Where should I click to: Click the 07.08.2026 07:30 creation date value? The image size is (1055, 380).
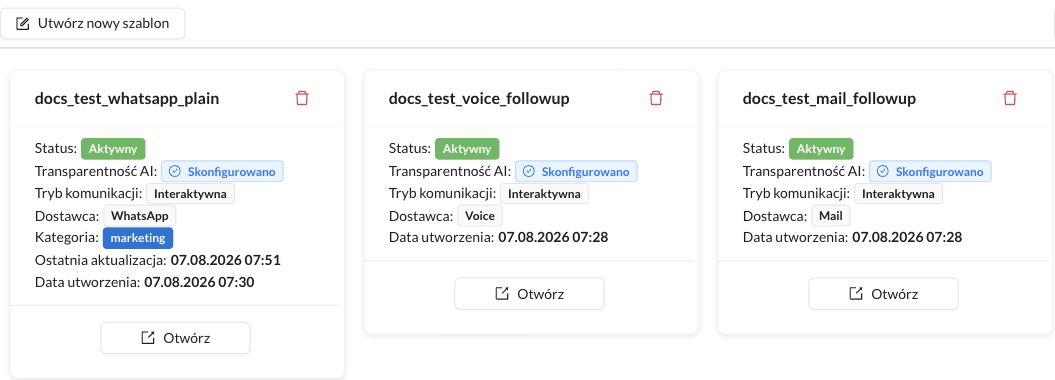click(x=199, y=282)
